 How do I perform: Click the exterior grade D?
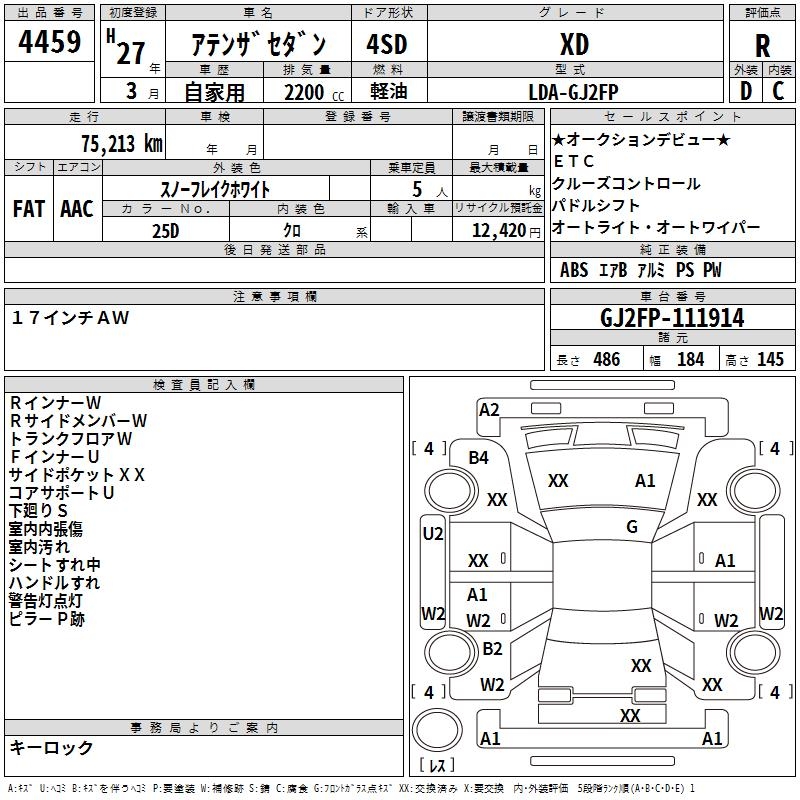click(746, 91)
